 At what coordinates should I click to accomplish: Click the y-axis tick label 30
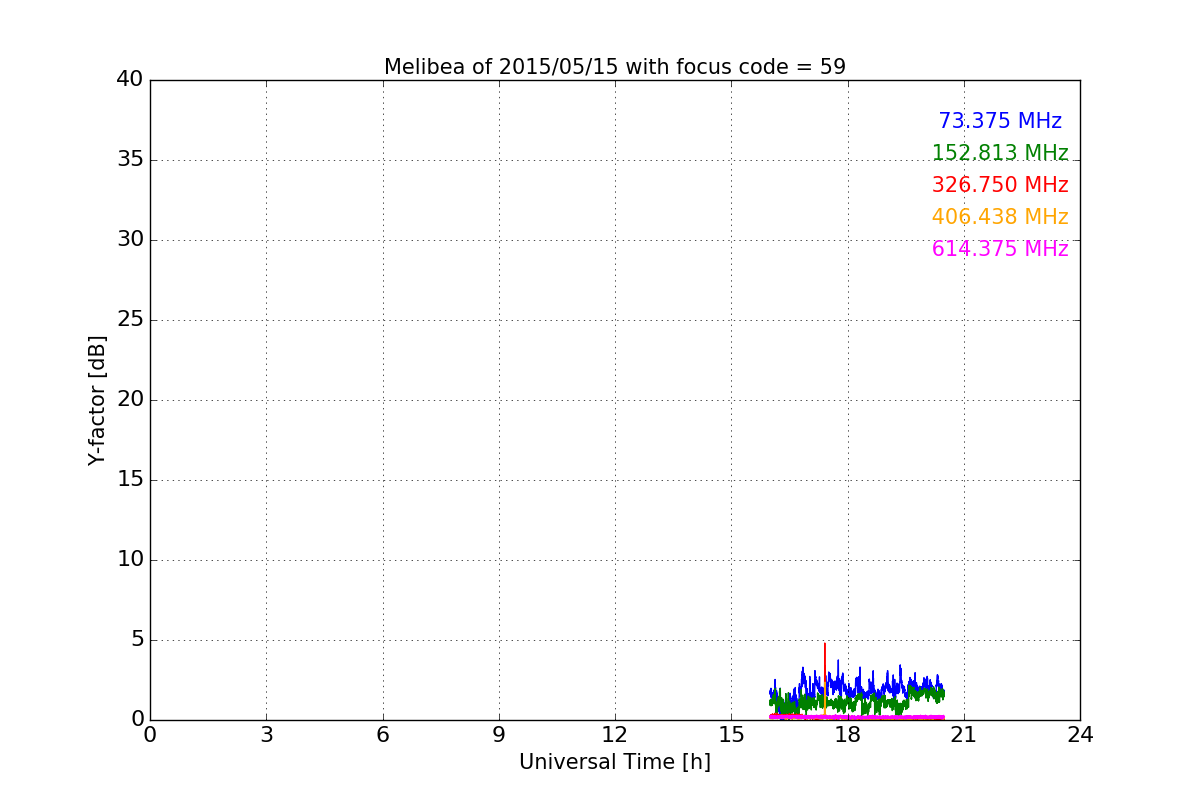[130, 239]
